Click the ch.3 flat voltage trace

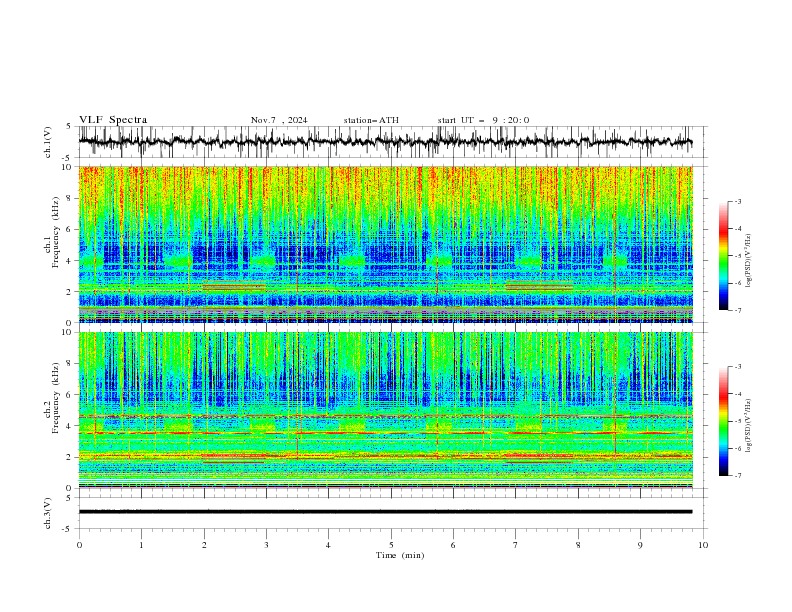click(x=385, y=512)
